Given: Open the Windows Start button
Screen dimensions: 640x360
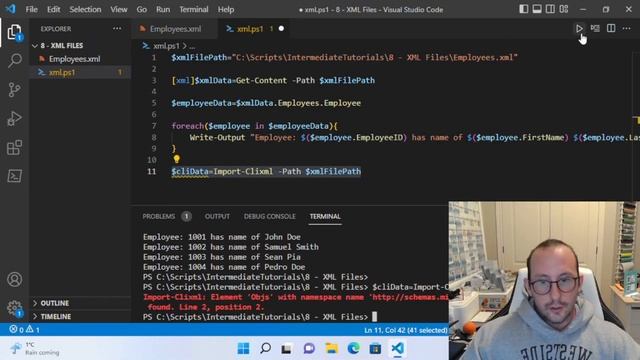Looking at the screenshot, I should [243, 348].
